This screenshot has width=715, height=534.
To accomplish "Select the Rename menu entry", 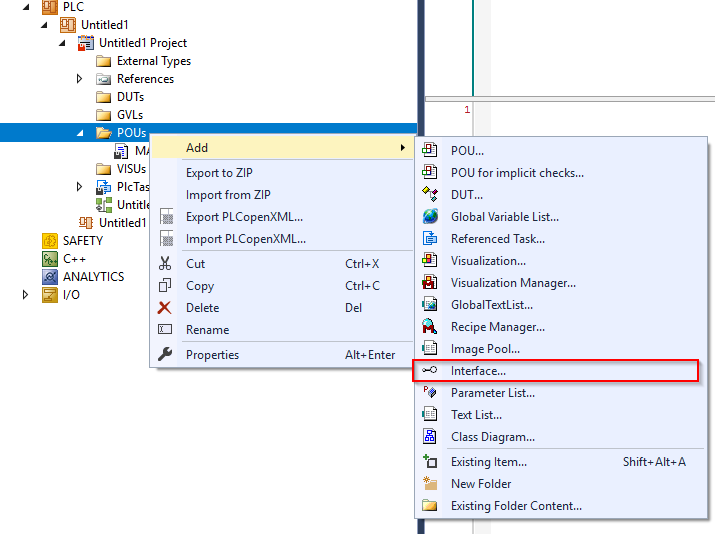I will [x=282, y=330].
